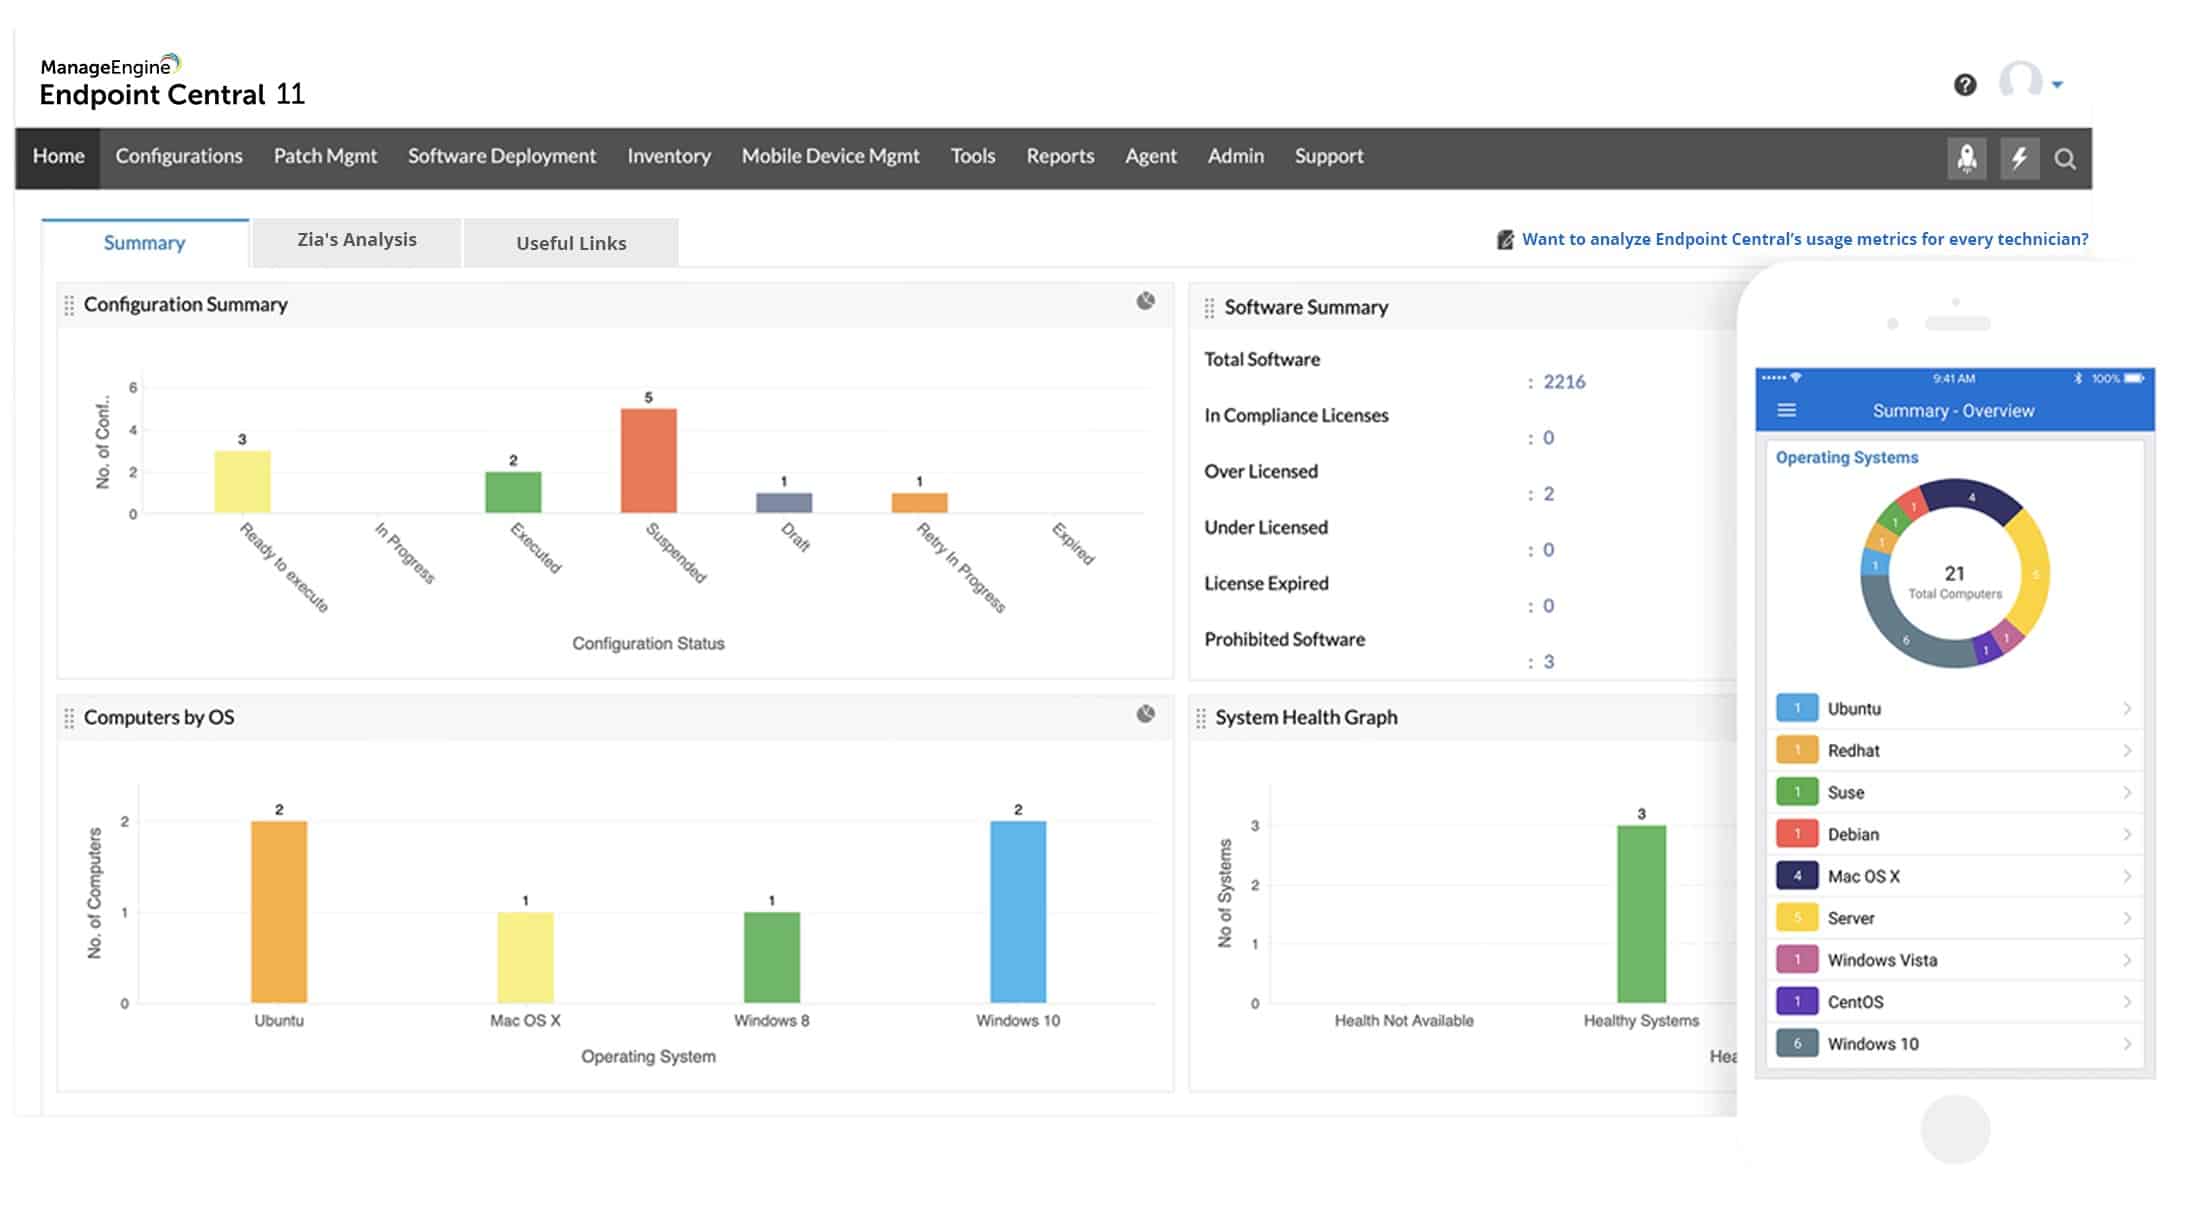This screenshot has width=2206, height=1227.
Task: Click the In Compliance Licenses value 0
Action: tap(1548, 438)
